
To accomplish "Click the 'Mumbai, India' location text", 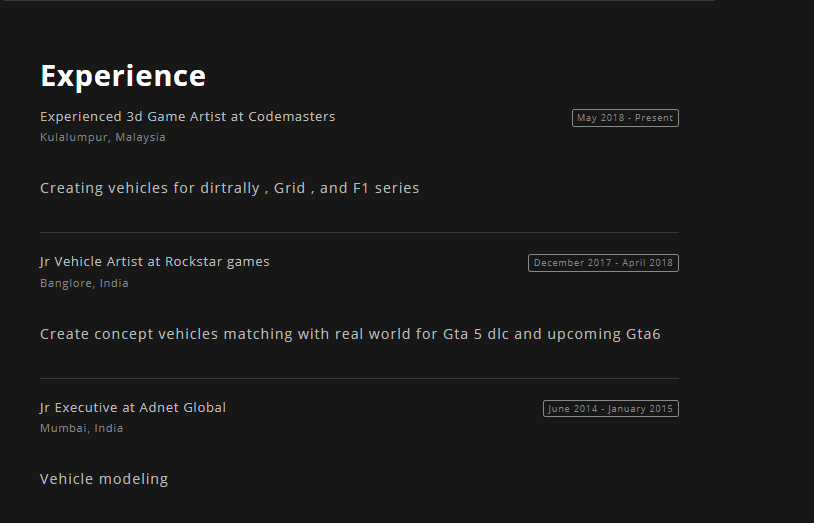I will tap(82, 429).
